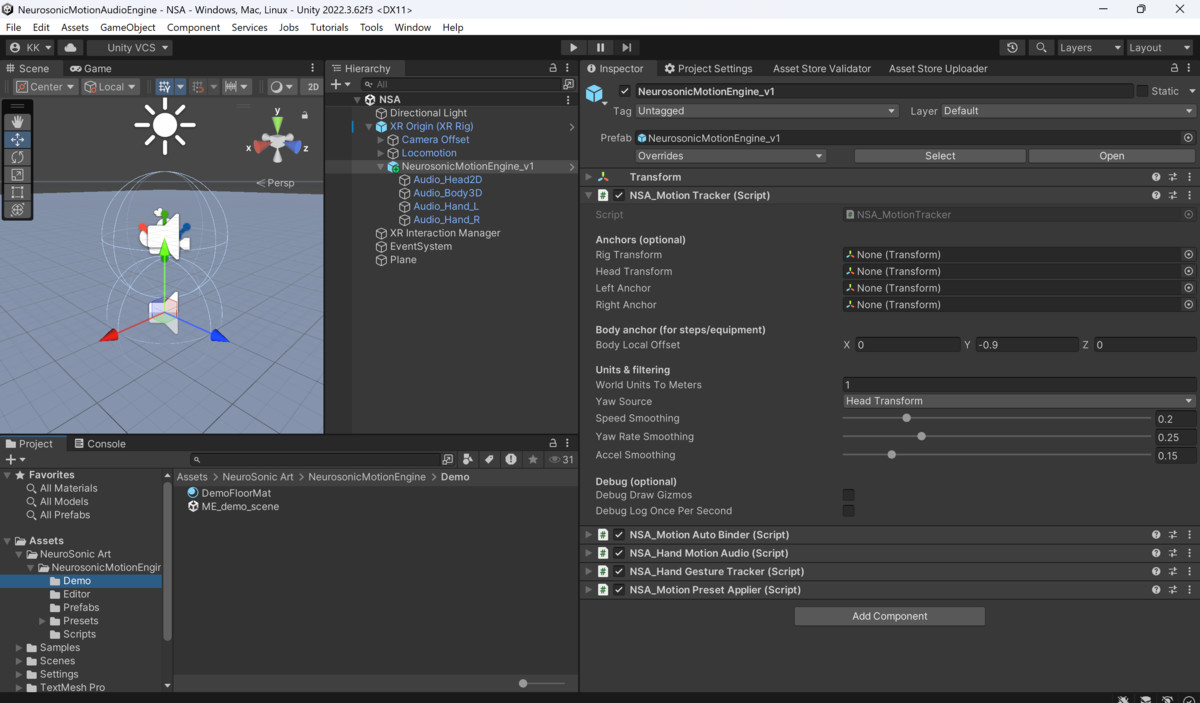Expand the Locomotion object in the Hierarchy
1200x703 pixels.
pyautogui.click(x=380, y=153)
